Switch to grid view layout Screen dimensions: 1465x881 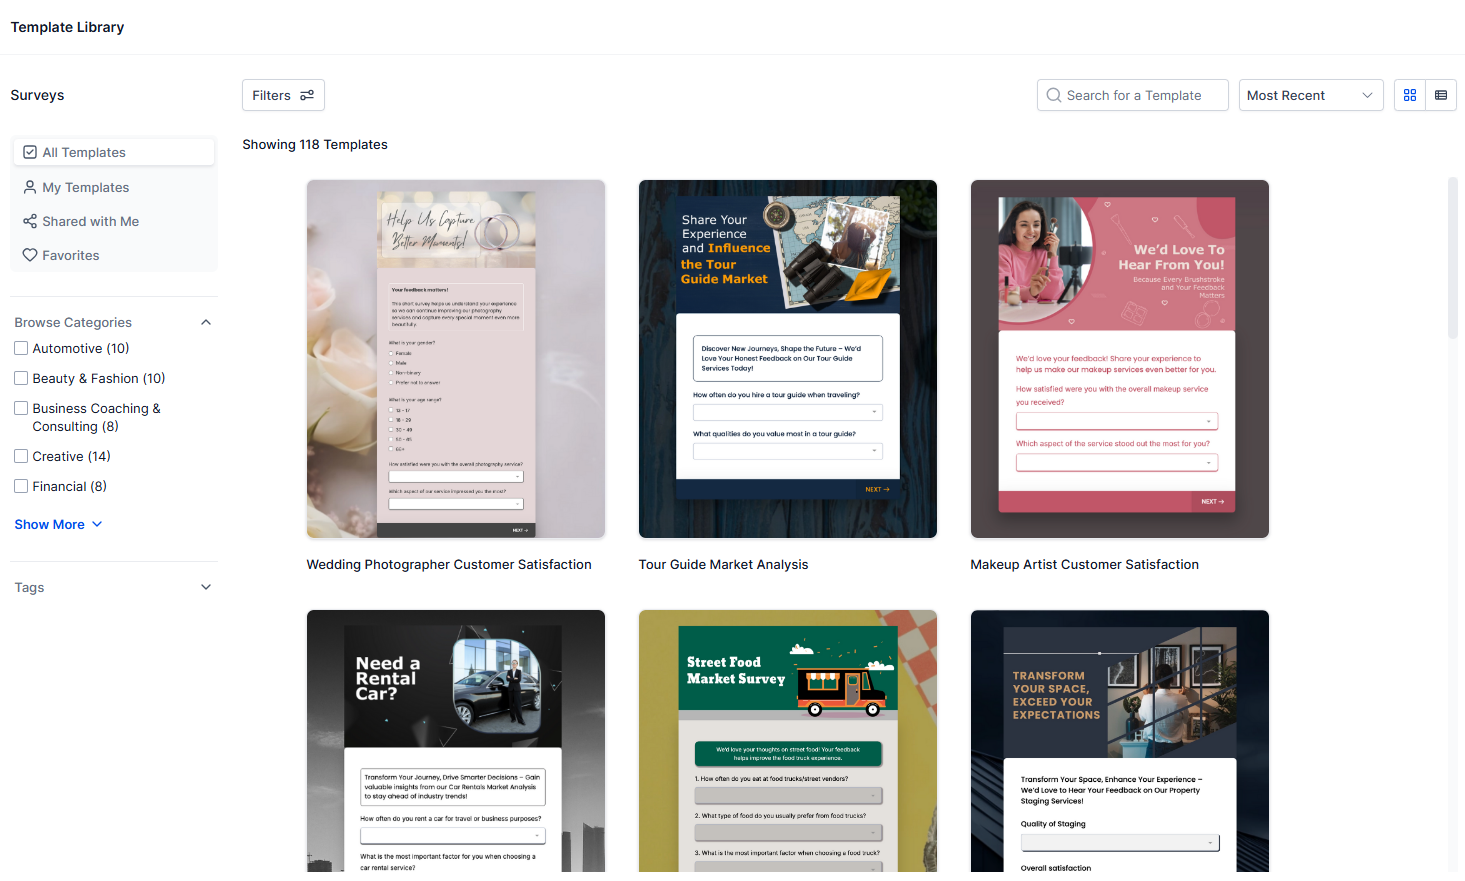1410,95
